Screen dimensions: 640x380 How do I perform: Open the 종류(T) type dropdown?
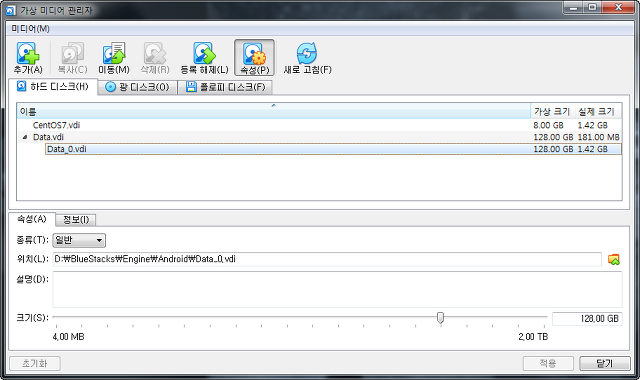[x=79, y=240]
